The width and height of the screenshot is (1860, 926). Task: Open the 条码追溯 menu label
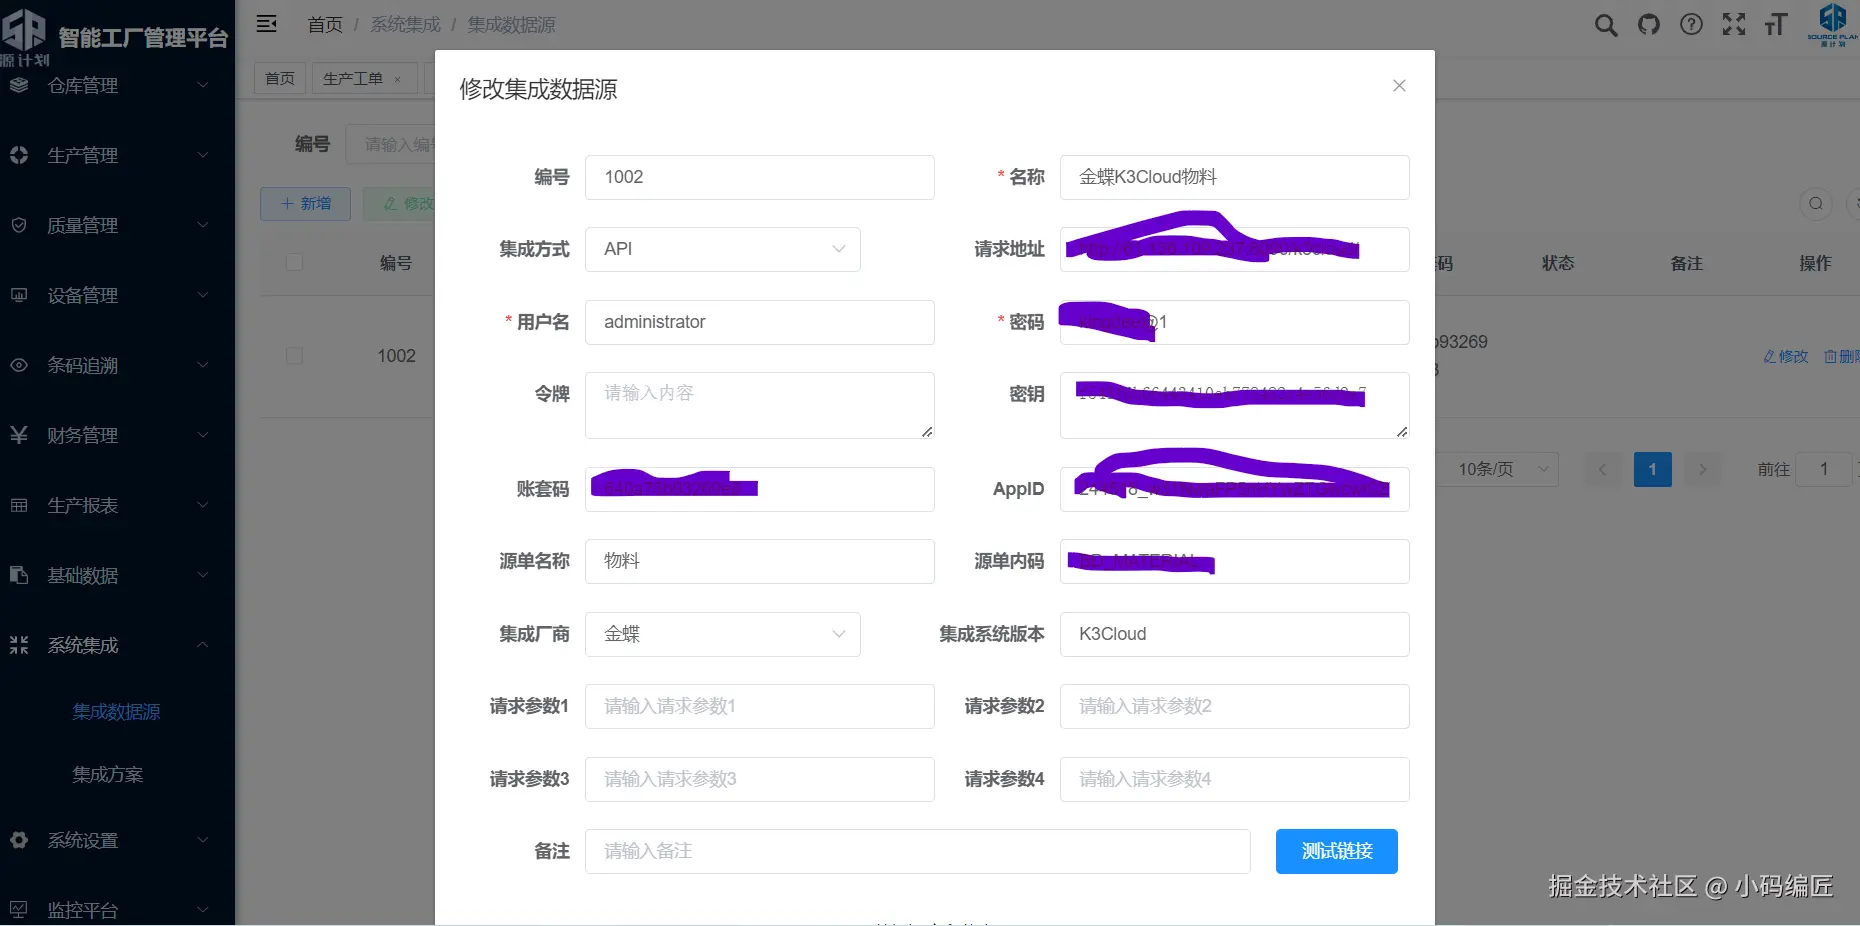pos(83,365)
